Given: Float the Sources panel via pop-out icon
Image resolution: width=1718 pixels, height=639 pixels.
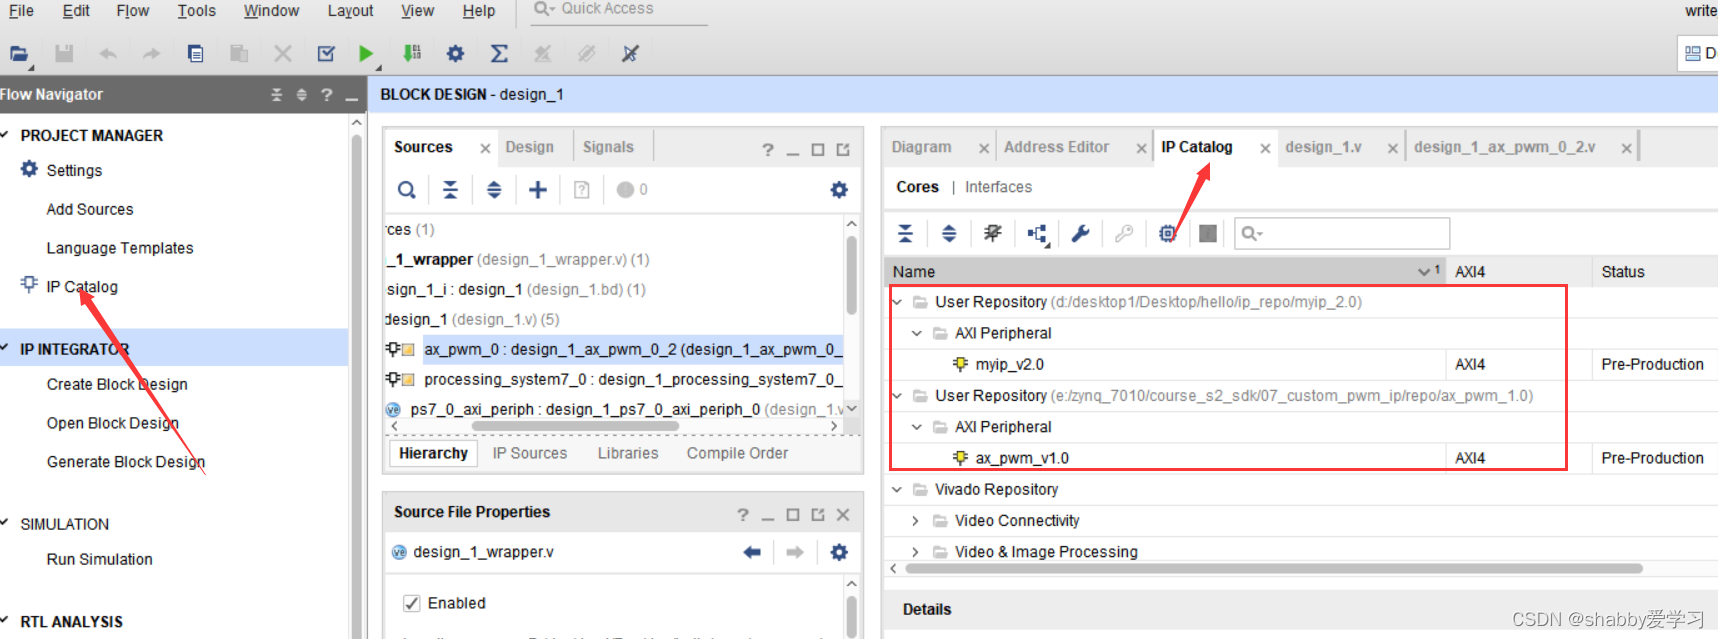Looking at the screenshot, I should pyautogui.click(x=843, y=149).
